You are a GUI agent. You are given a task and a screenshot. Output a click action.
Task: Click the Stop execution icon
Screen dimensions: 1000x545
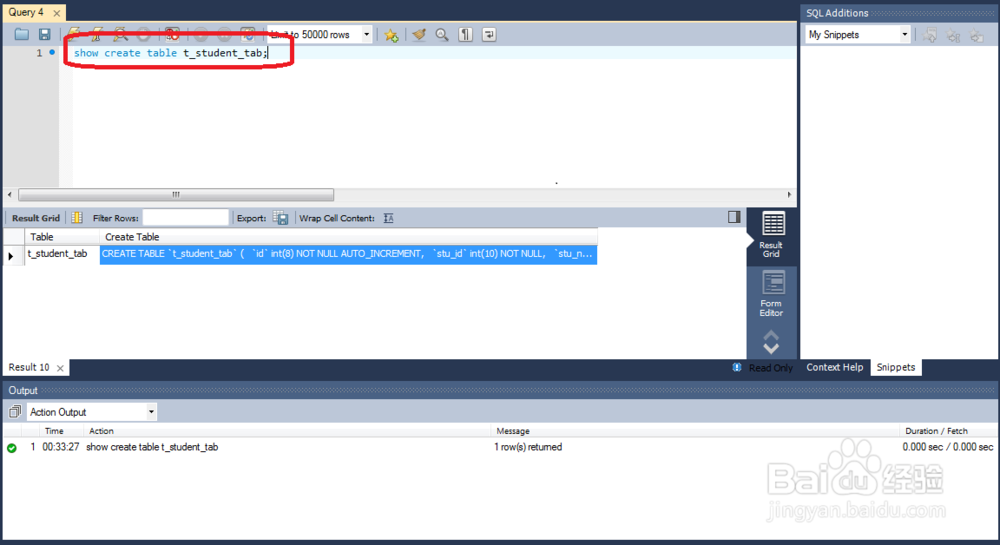click(x=144, y=34)
